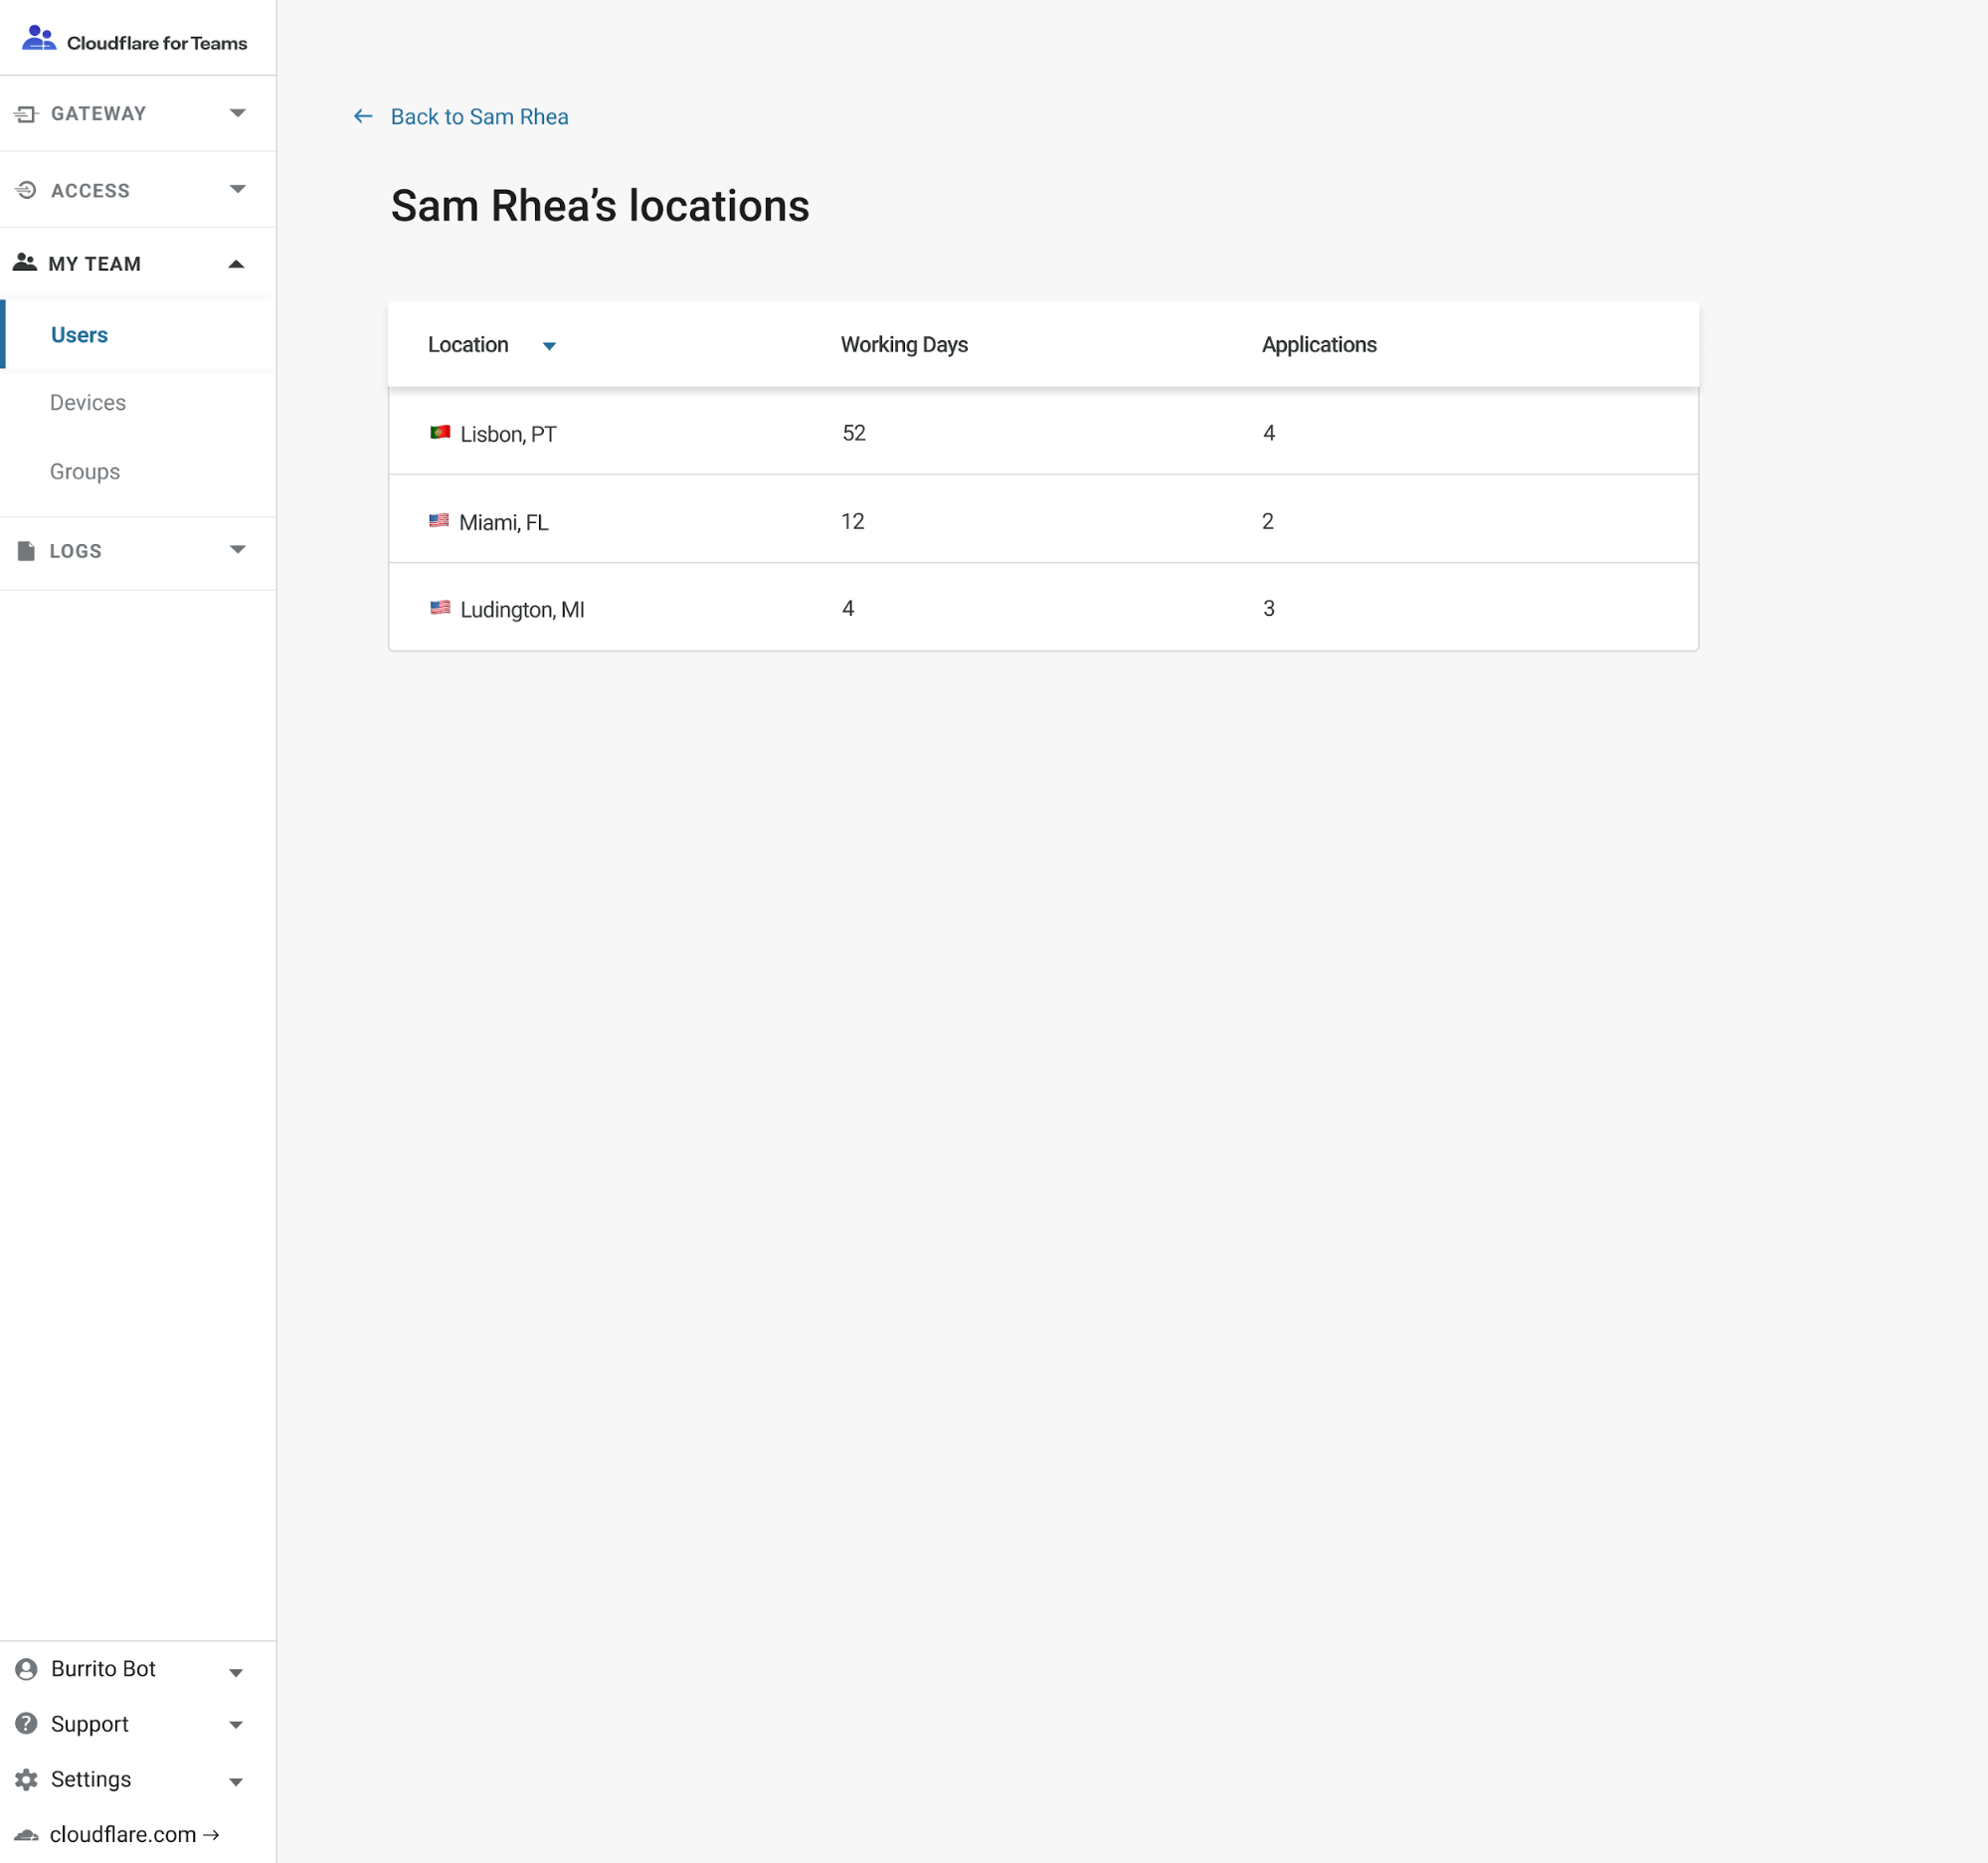This screenshot has height=1863, width=1988.
Task: Open the Burrito Bot account dropdown
Action: coord(237,1673)
